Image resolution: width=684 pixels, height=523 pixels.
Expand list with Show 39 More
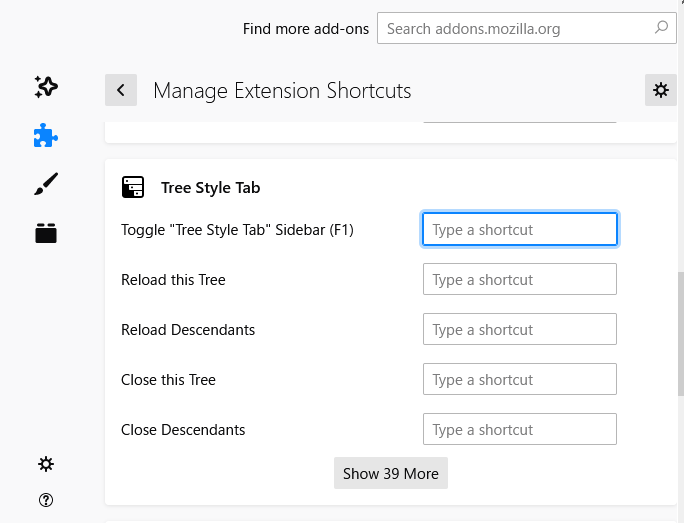point(391,473)
